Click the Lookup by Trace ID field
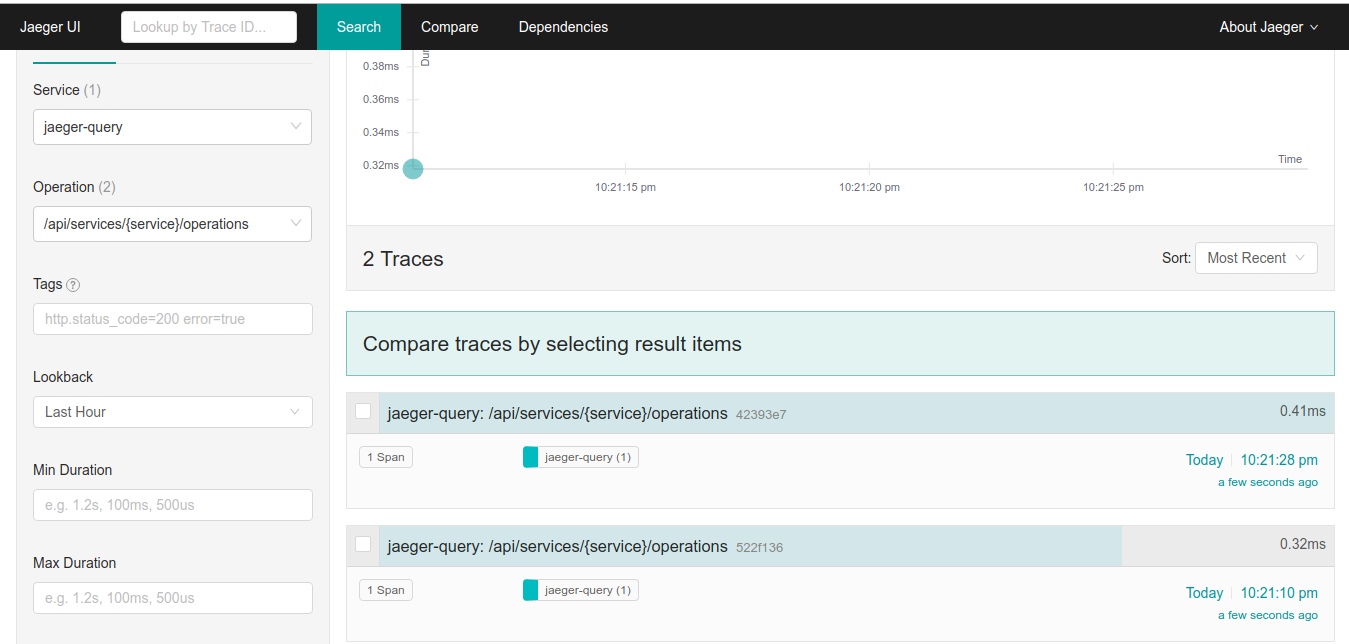Screen dimensions: 1349x644 tap(209, 27)
